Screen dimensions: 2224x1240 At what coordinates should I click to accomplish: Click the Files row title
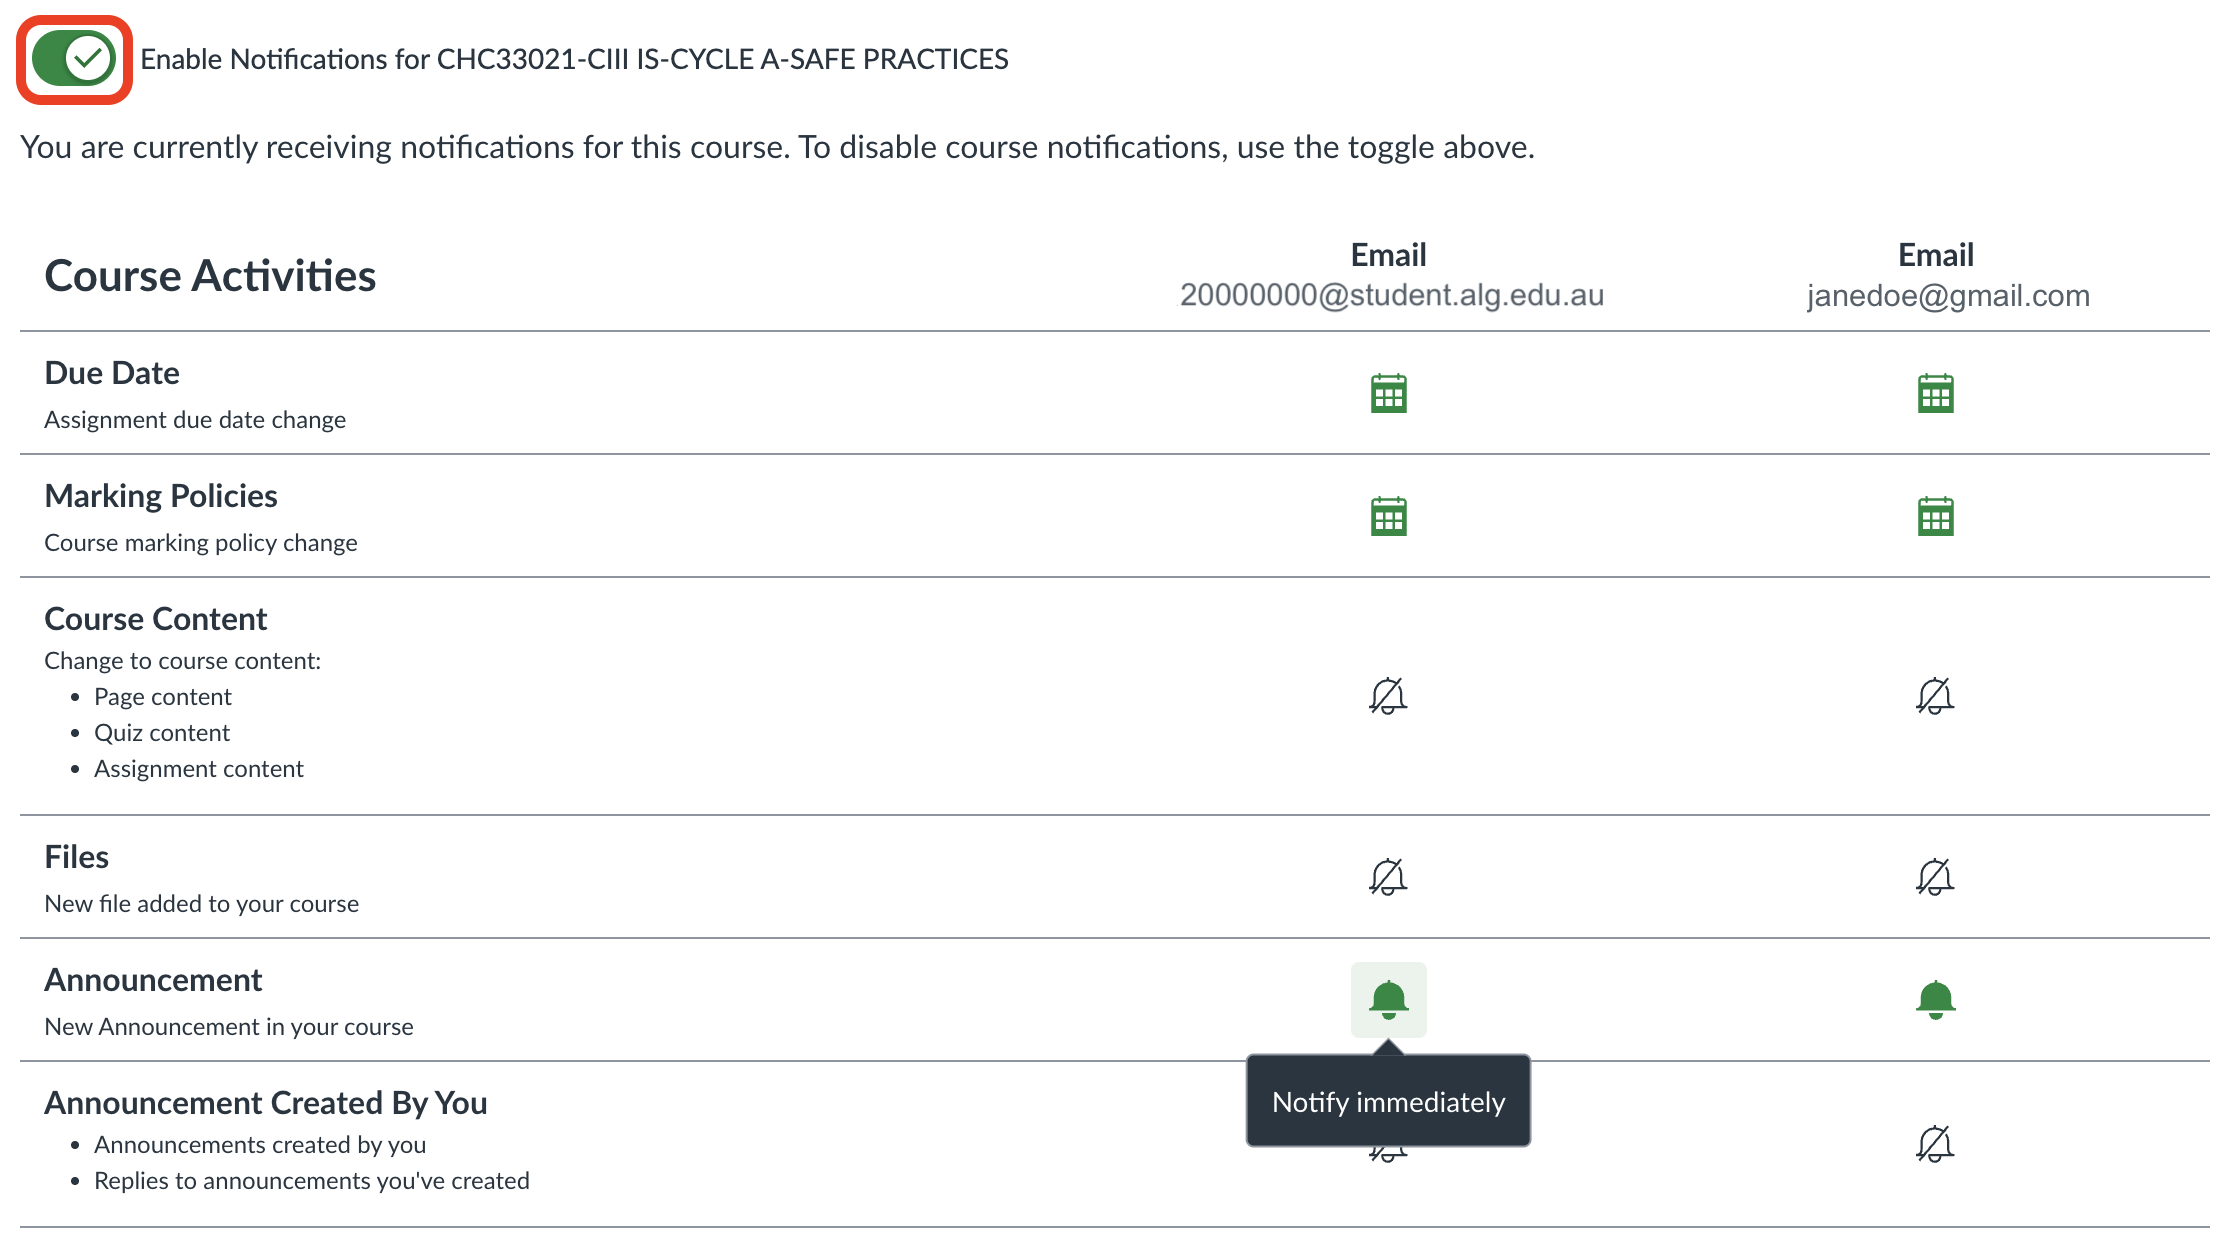coord(77,857)
